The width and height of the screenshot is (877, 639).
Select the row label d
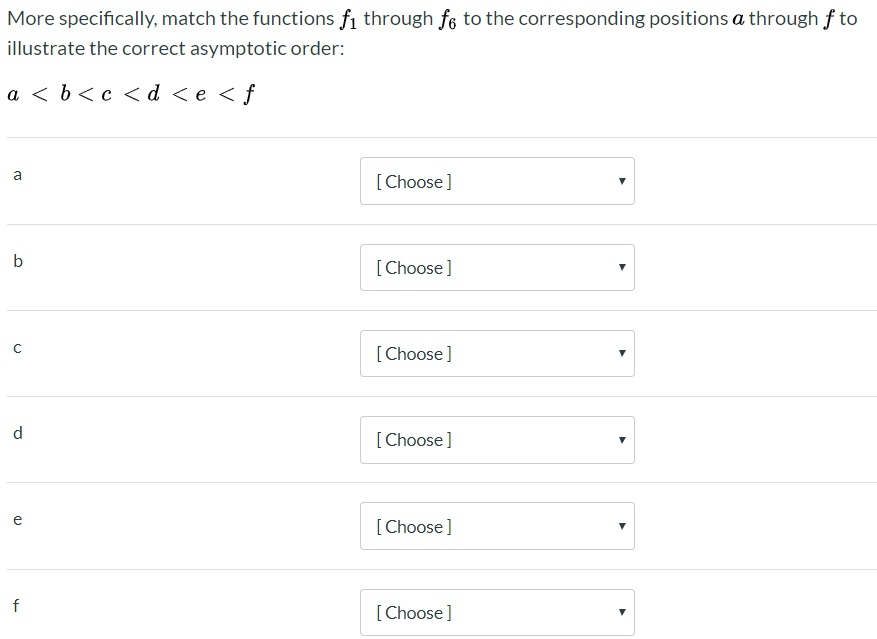17,433
